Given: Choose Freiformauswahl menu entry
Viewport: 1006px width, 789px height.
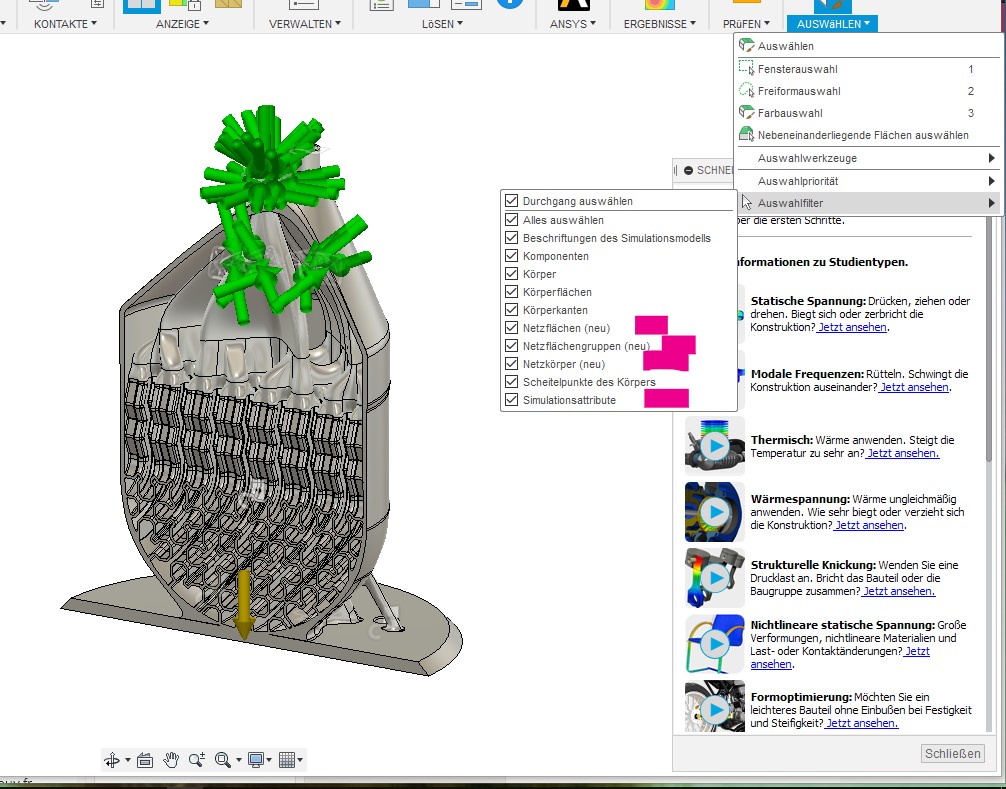Looking at the screenshot, I should (x=869, y=90).
